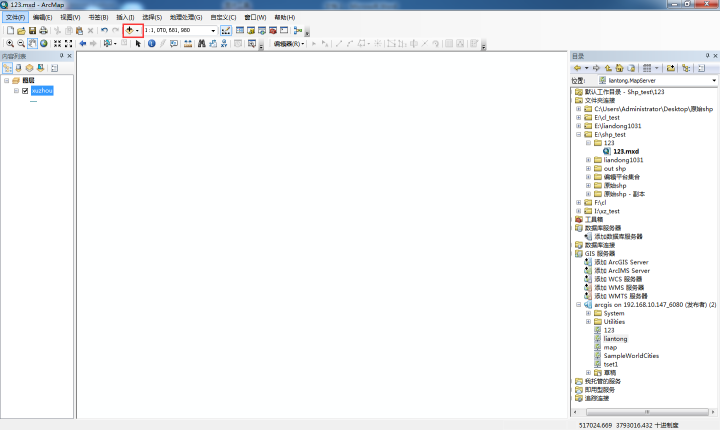The height and width of the screenshot is (430, 720).
Task: Open the Find binoculars tool
Action: (202, 44)
